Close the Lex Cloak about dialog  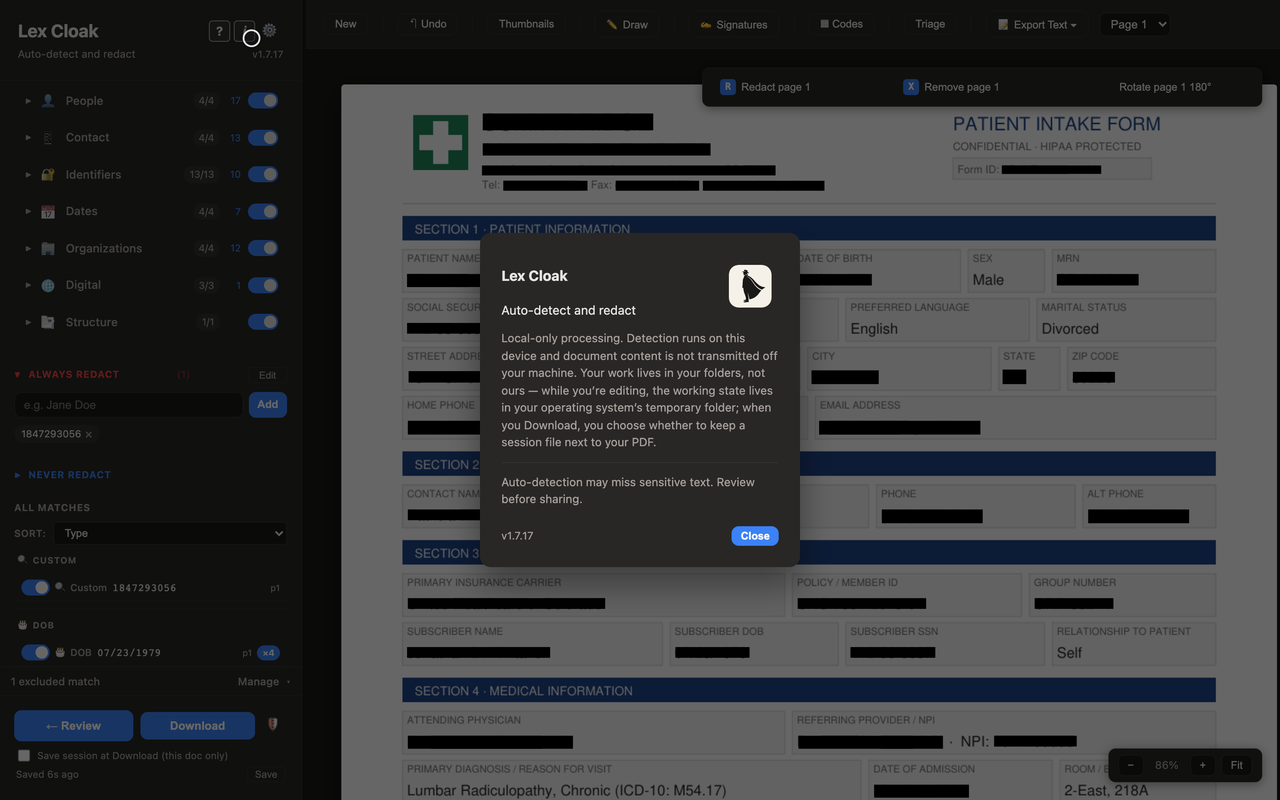point(755,536)
